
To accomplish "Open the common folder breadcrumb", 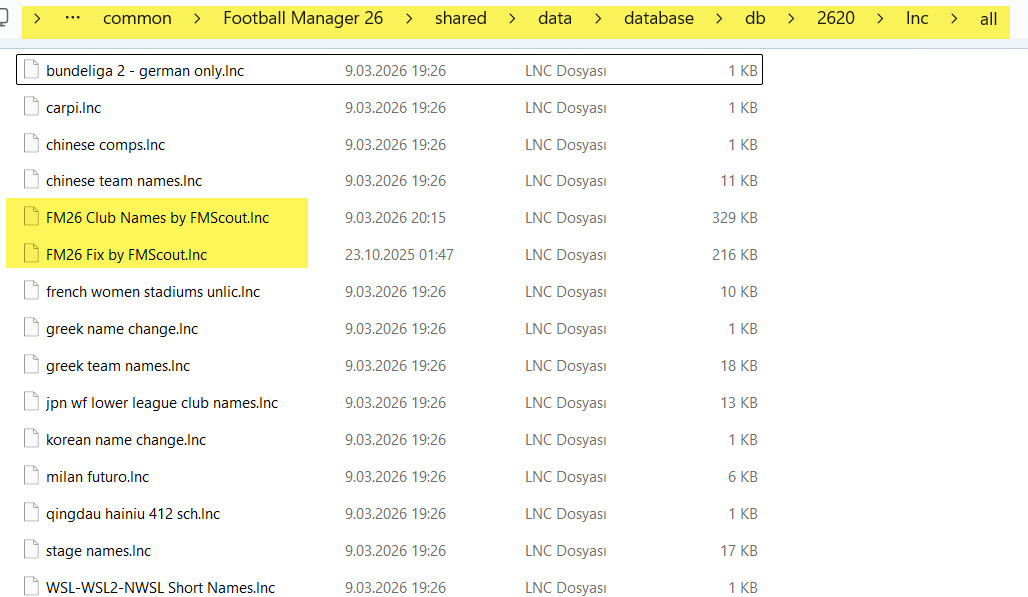I will point(137,19).
